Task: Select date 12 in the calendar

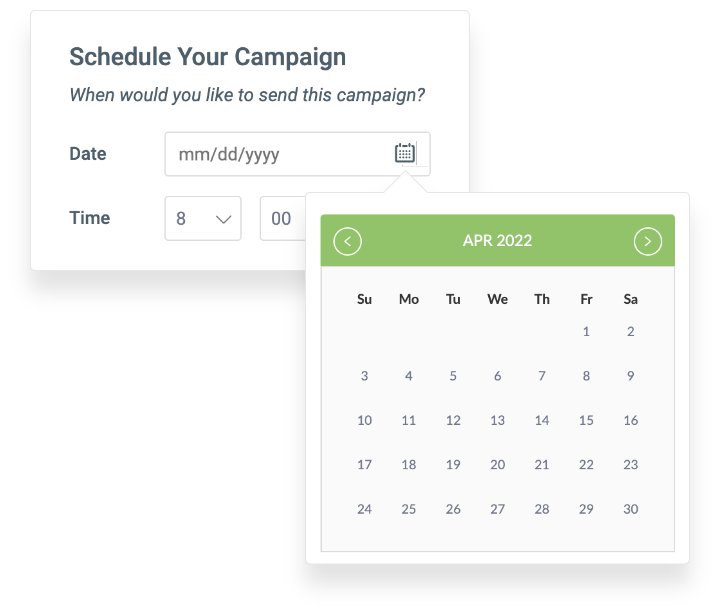Action: coord(453,420)
